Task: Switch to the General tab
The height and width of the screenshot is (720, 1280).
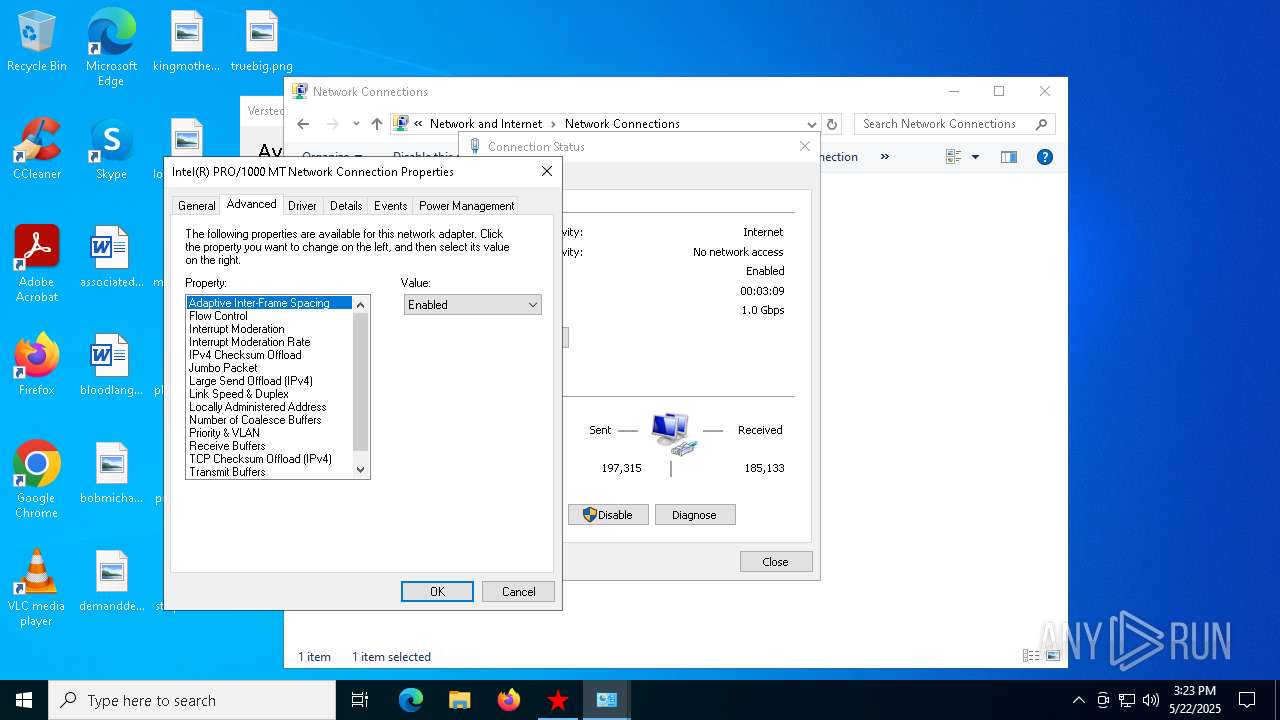Action: click(x=196, y=206)
